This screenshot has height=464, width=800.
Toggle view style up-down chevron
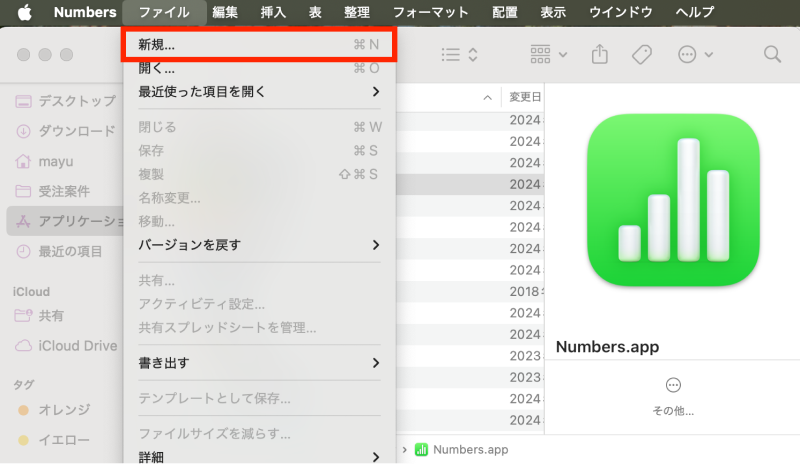pyautogui.click(x=473, y=55)
